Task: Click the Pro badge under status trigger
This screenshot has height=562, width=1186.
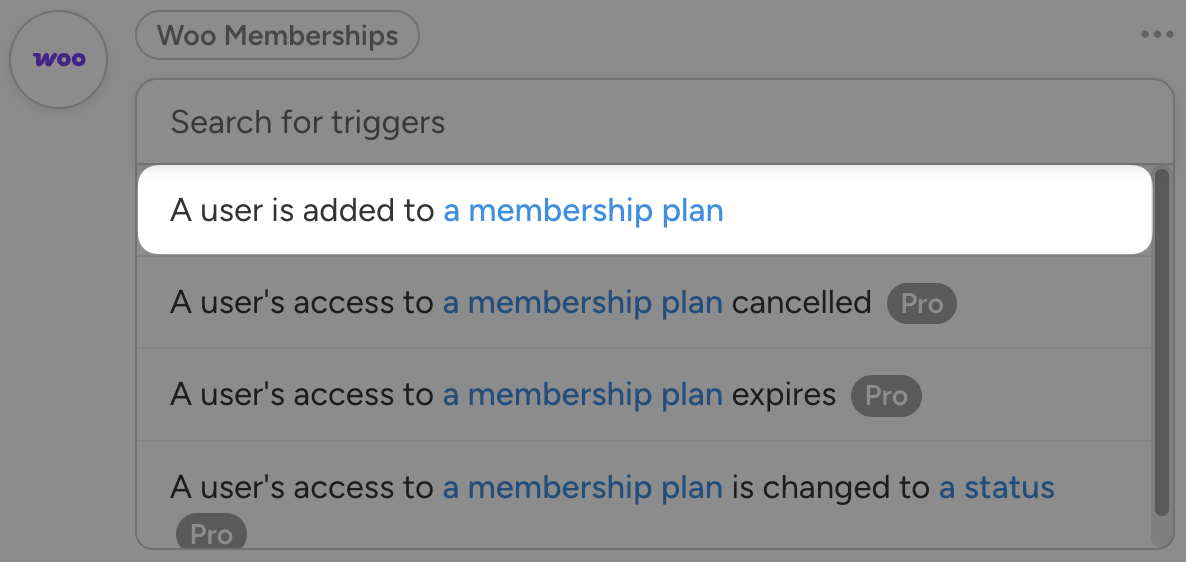Action: click(211, 534)
